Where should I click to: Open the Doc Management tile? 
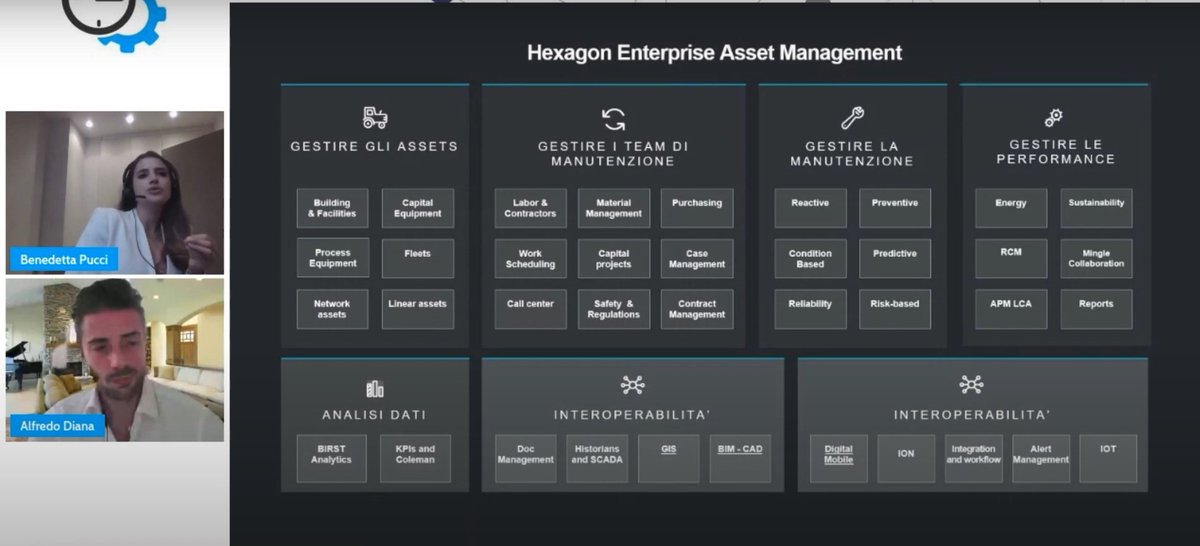(x=526, y=459)
